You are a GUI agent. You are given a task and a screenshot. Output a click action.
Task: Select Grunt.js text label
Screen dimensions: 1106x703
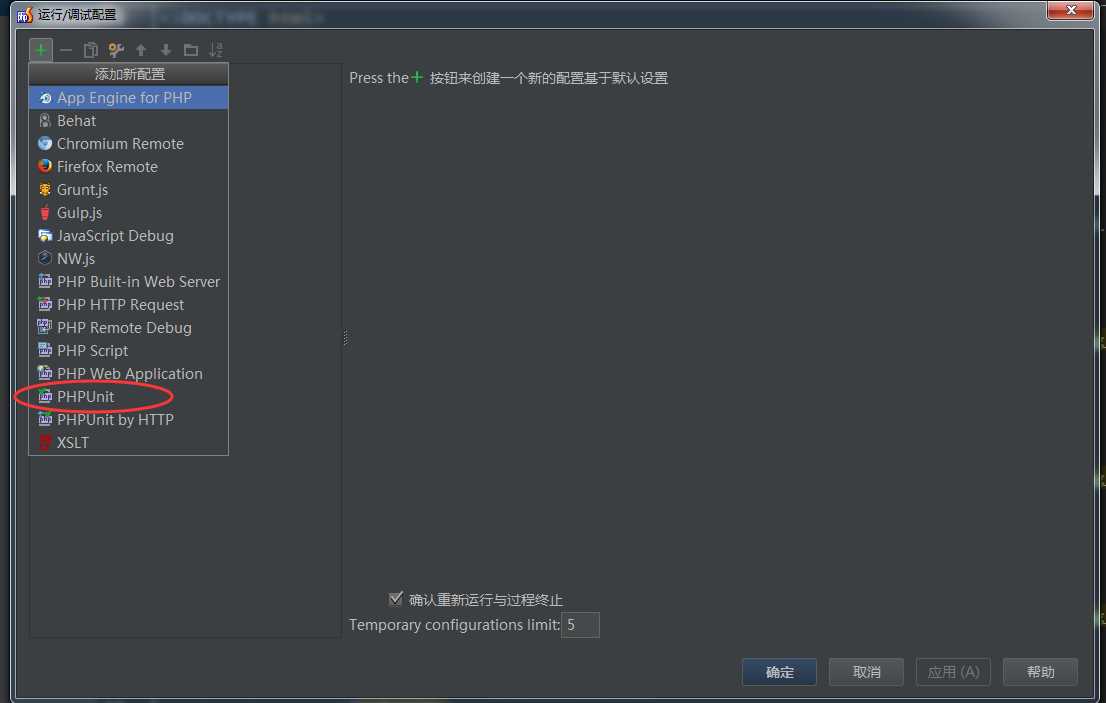point(83,190)
